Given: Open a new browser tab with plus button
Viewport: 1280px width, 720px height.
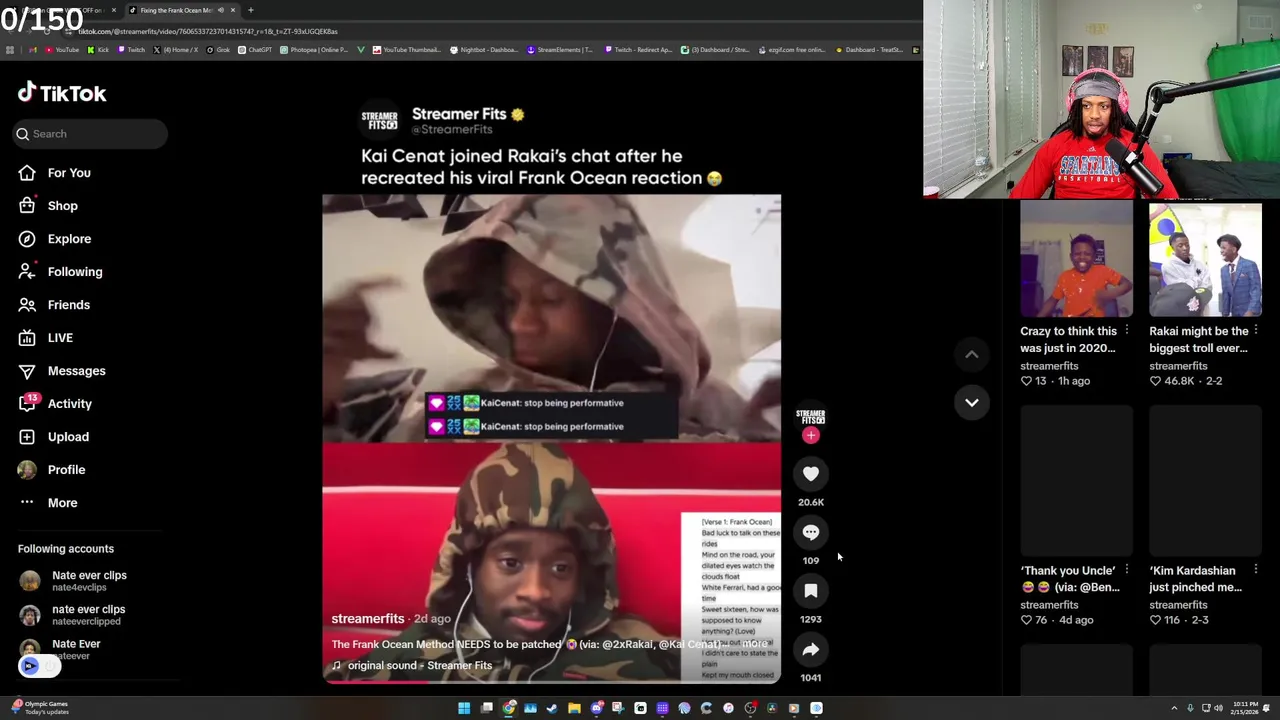Looking at the screenshot, I should pyautogui.click(x=251, y=10).
